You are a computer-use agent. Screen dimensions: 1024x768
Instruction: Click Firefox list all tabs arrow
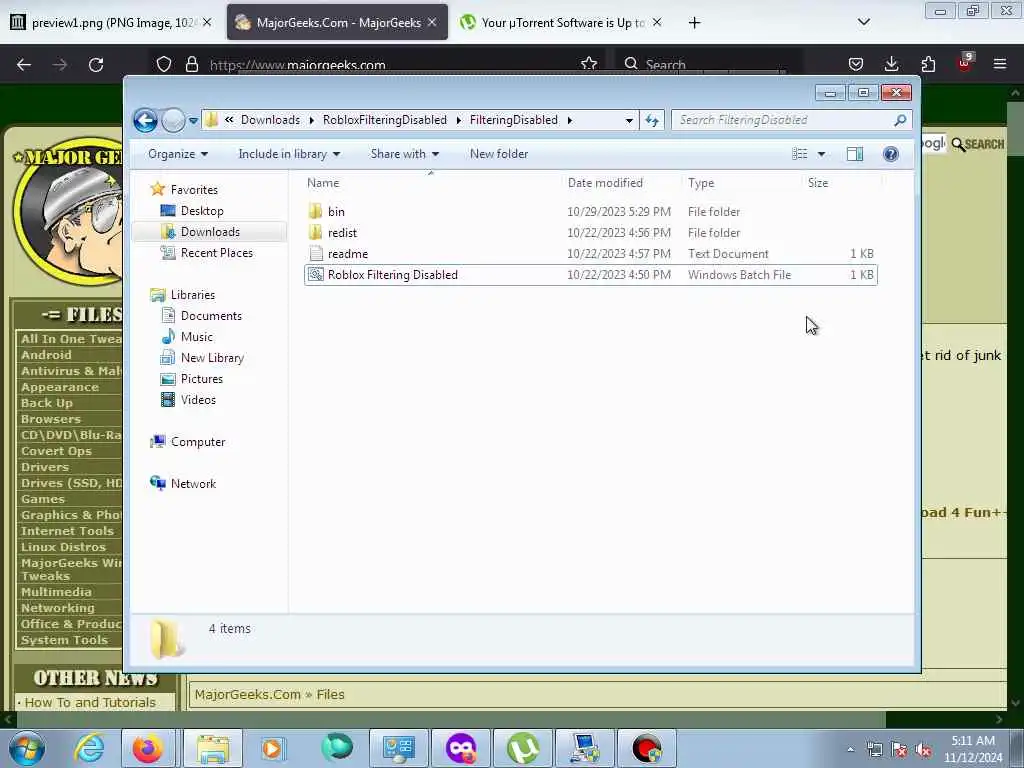[x=863, y=22]
